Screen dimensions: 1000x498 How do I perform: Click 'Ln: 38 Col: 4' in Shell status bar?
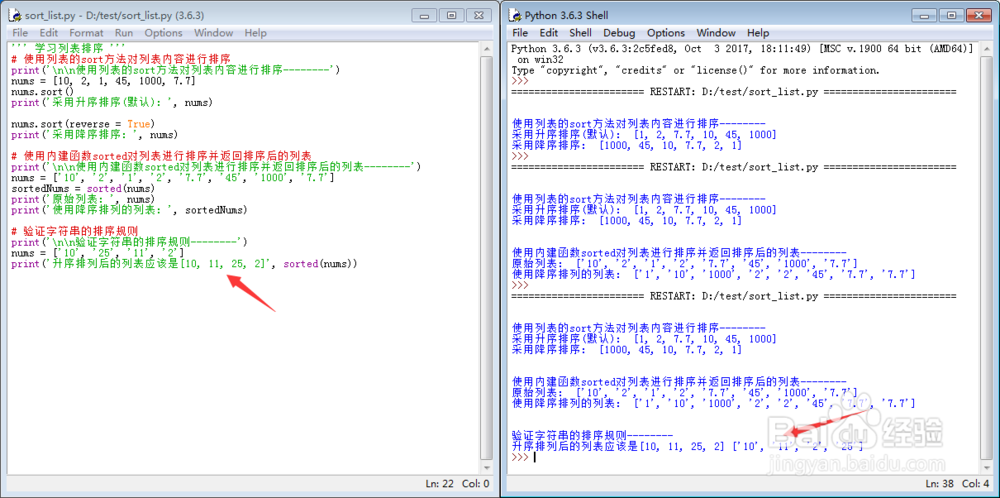click(957, 484)
